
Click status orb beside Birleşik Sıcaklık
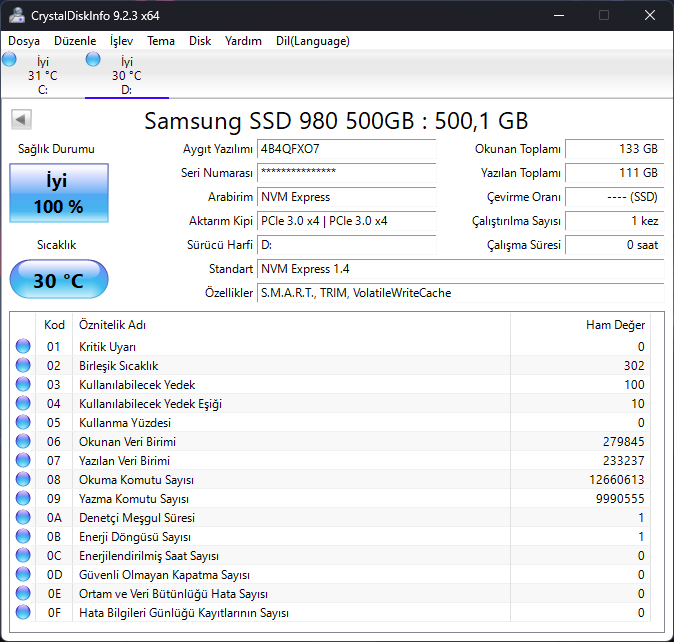(x=23, y=365)
